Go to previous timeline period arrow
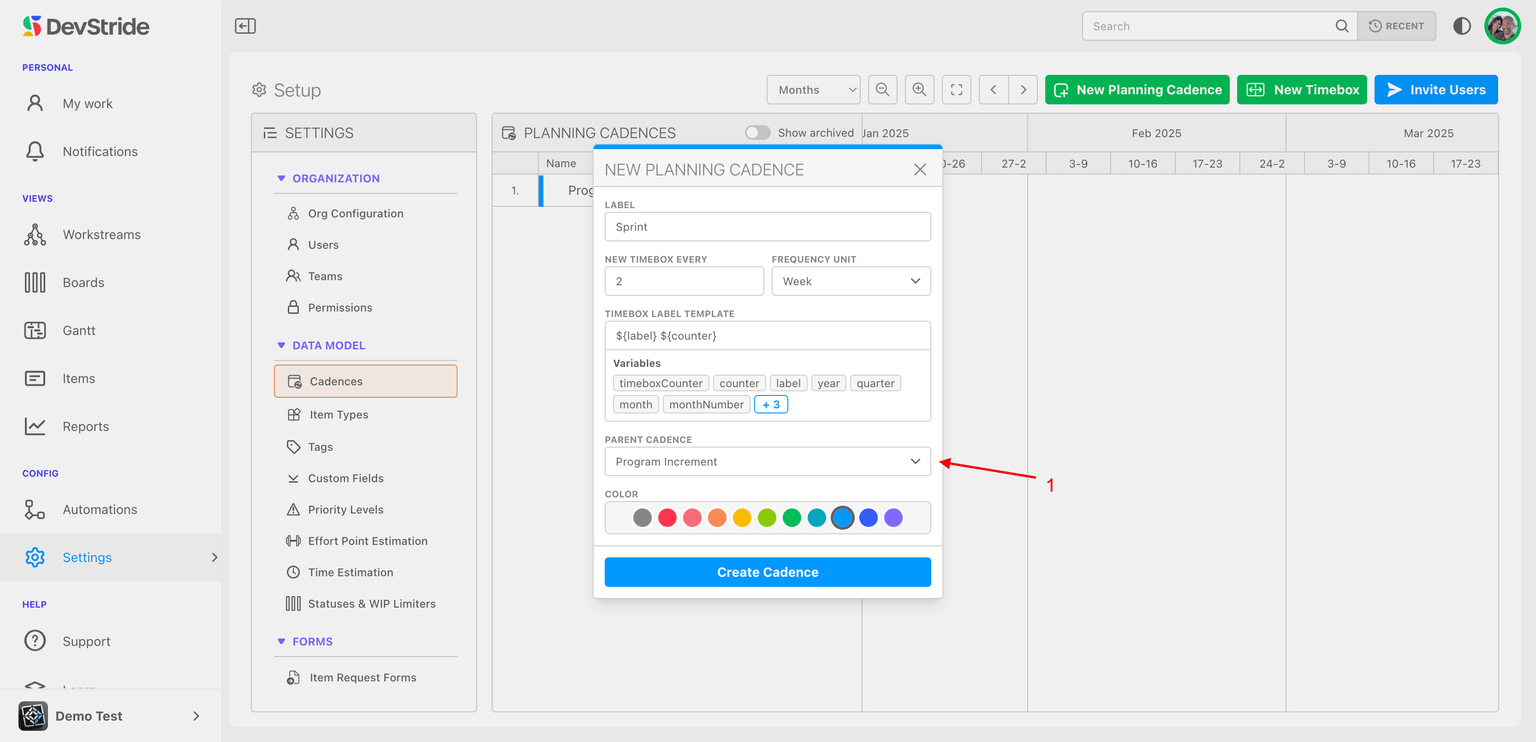The image size is (1536, 742). [993, 90]
